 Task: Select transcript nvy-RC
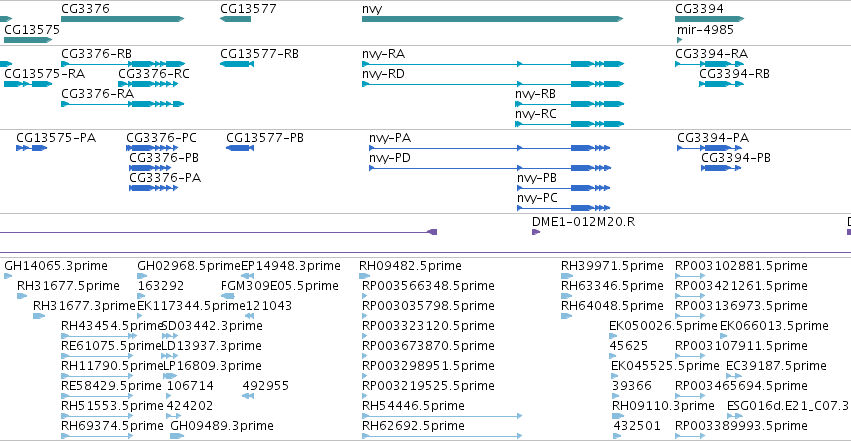tap(570, 124)
